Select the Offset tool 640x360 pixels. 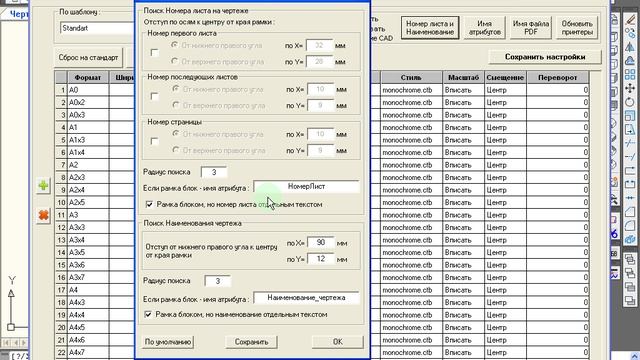[x=630, y=61]
